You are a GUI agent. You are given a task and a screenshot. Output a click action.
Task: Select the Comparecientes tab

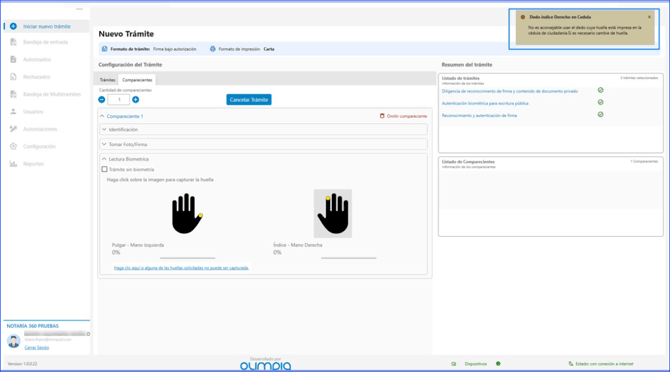click(137, 80)
